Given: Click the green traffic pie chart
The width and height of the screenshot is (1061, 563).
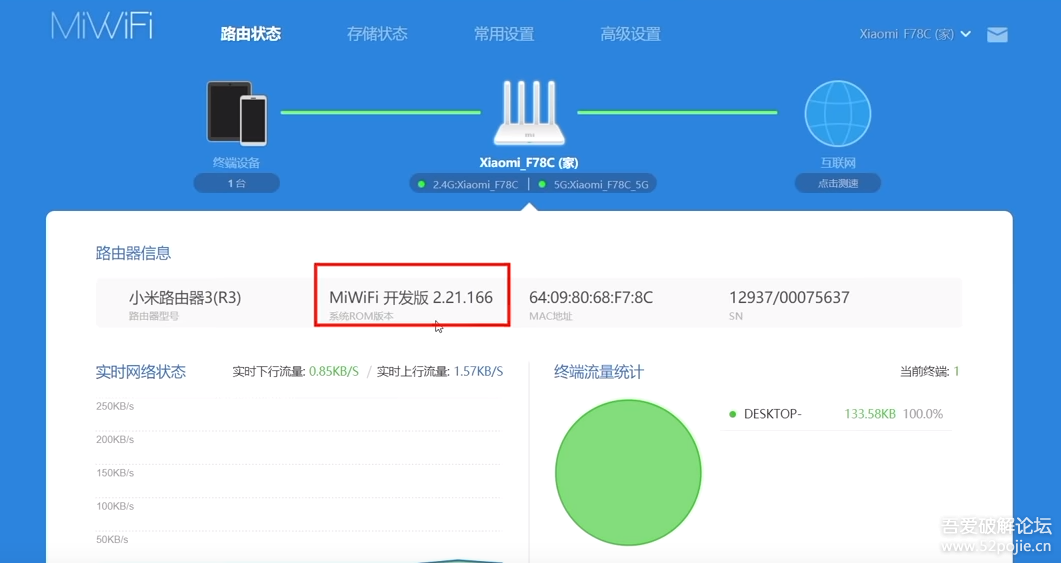Looking at the screenshot, I should tap(628, 472).
